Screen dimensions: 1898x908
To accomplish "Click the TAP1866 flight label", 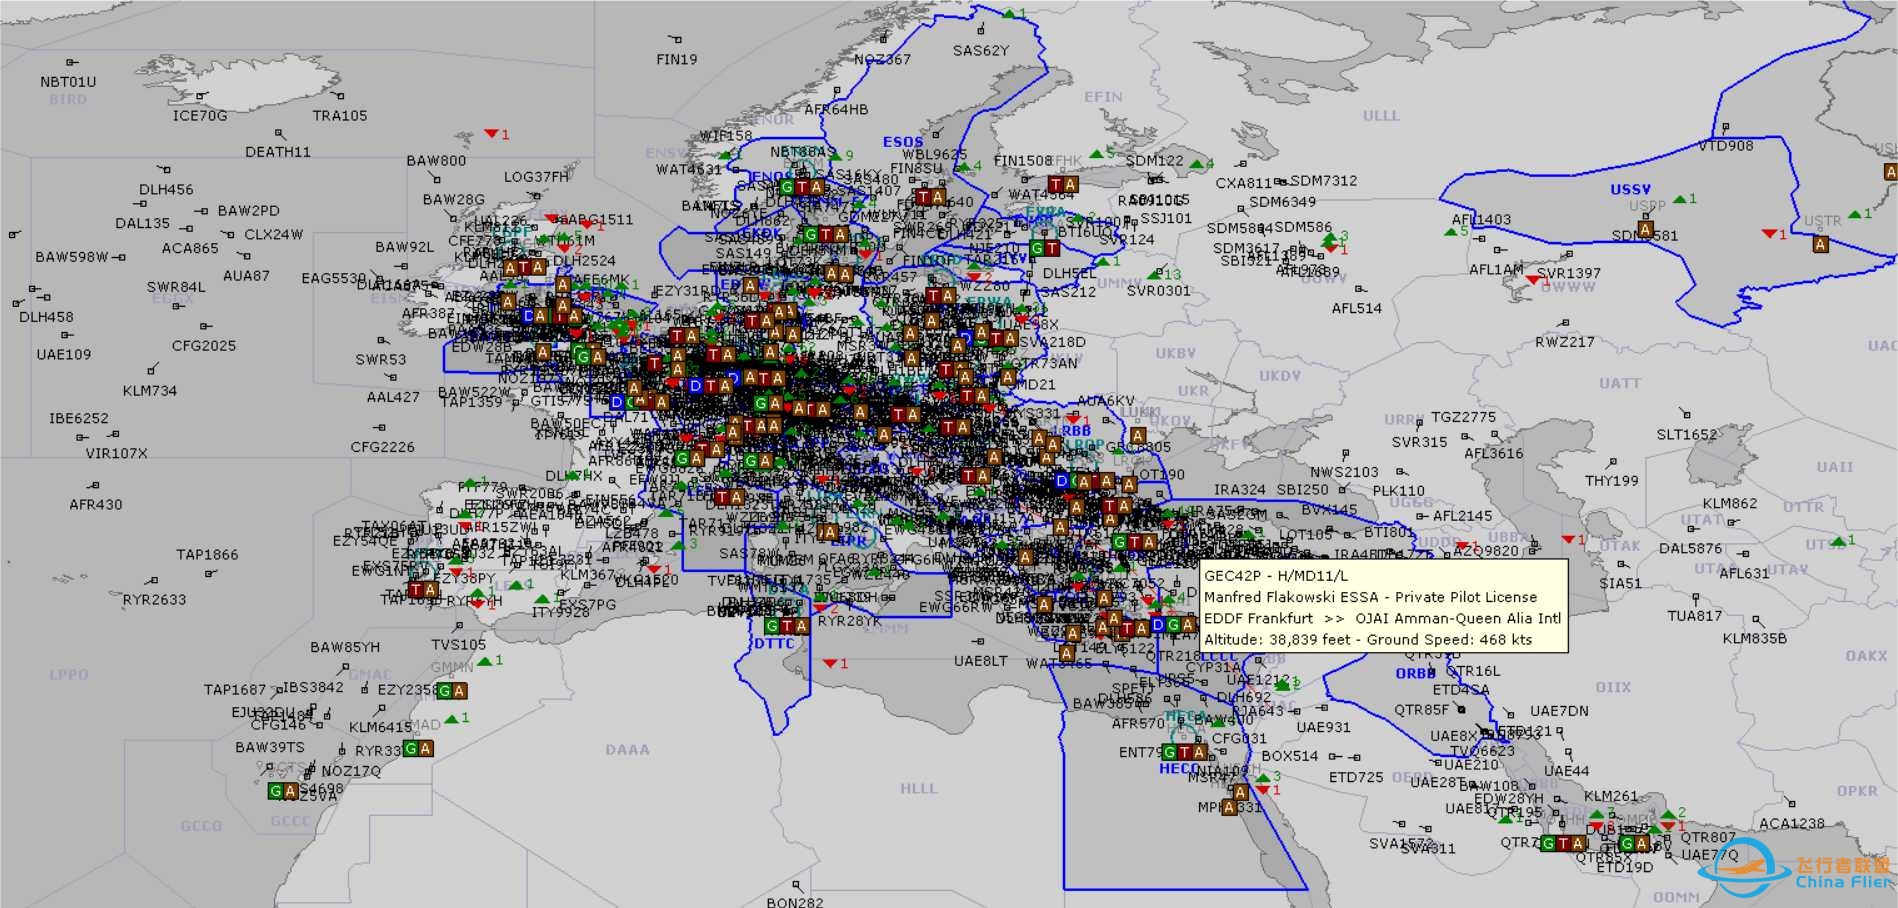I will coord(207,555).
